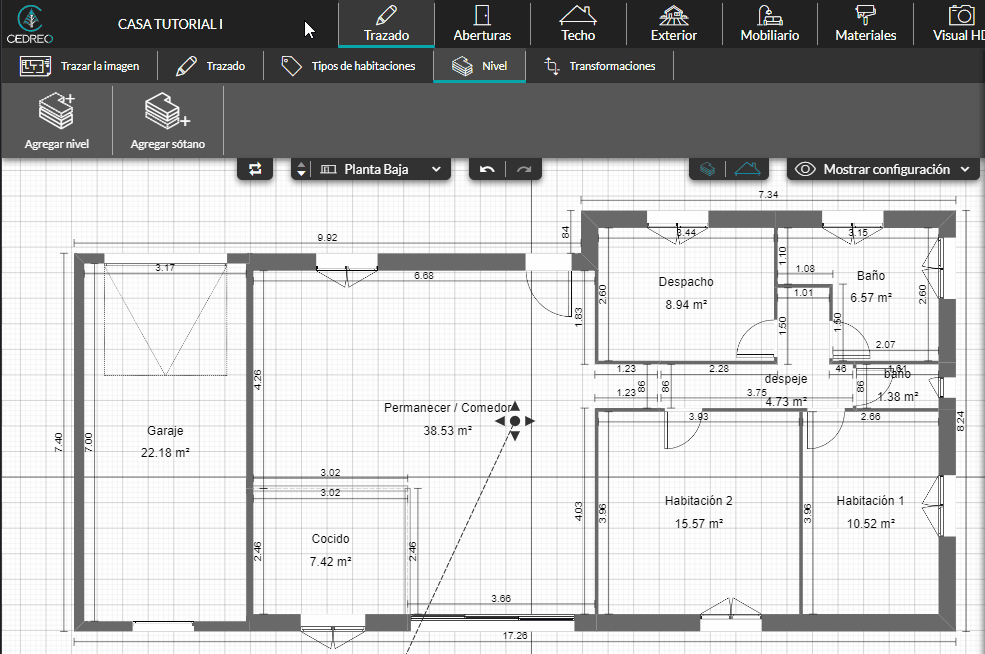Select the Permanecer / Comedor room label
This screenshot has height=654, width=985.
pyautogui.click(x=447, y=408)
